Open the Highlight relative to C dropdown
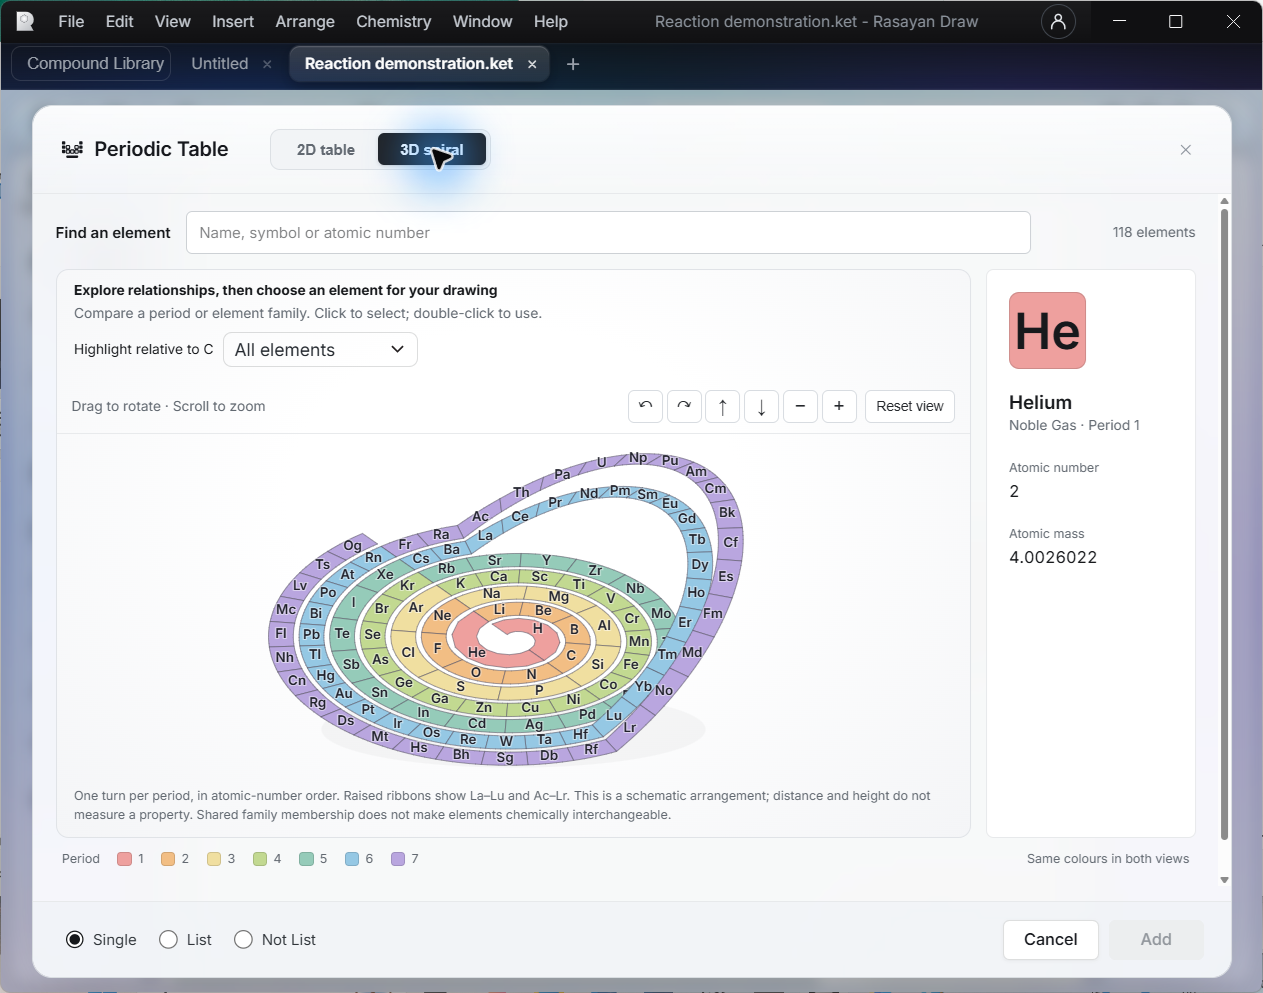The width and height of the screenshot is (1263, 993). click(x=320, y=350)
